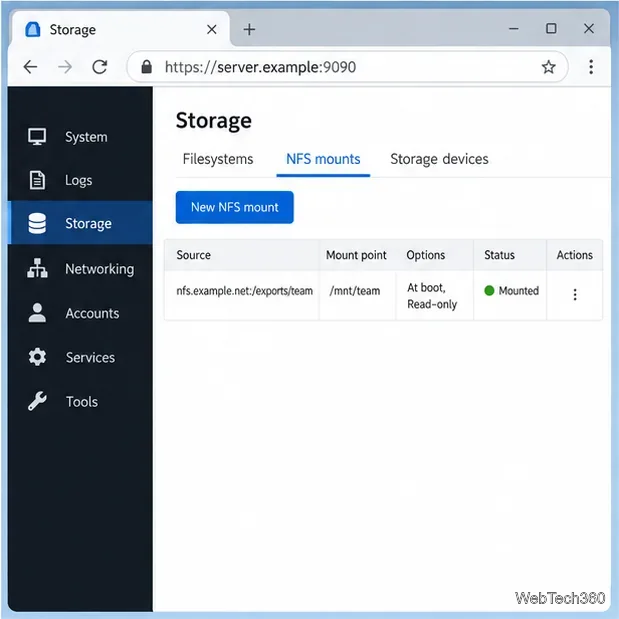The width and height of the screenshot is (619, 619).
Task: Open the Networking sidebar section
Action: (80, 269)
